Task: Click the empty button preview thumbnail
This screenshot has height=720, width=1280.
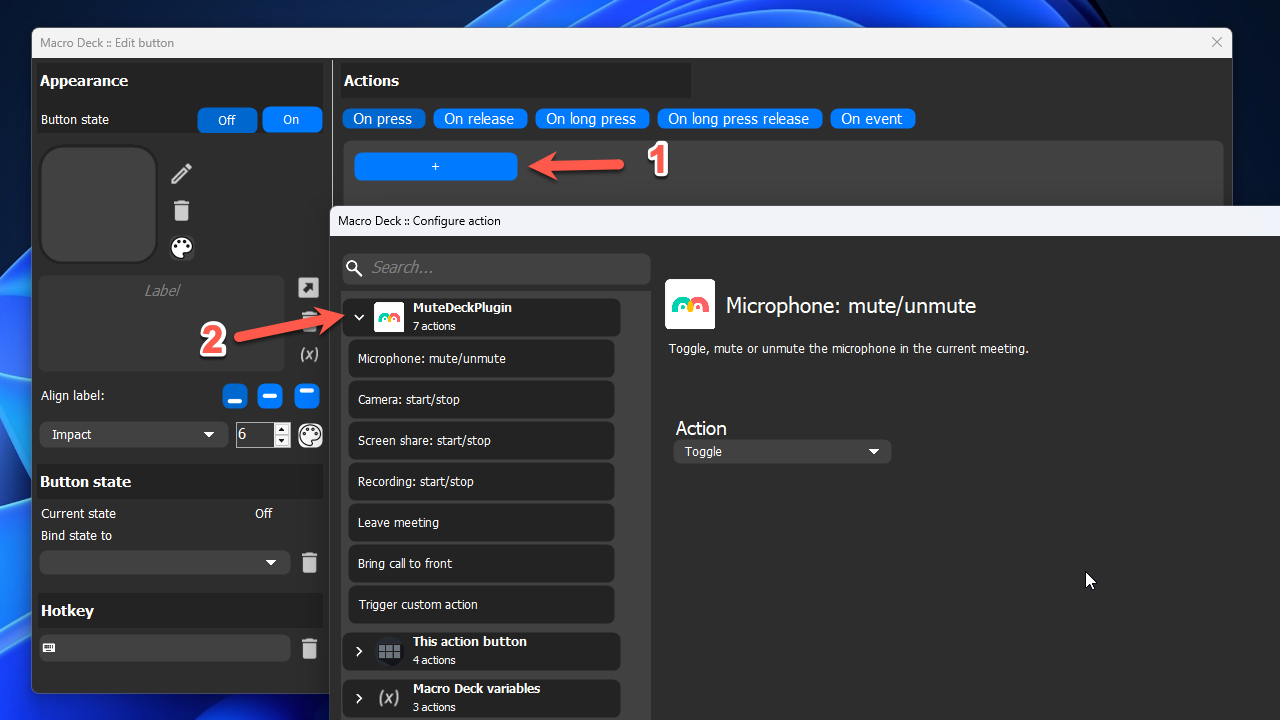Action: pyautogui.click(x=98, y=205)
